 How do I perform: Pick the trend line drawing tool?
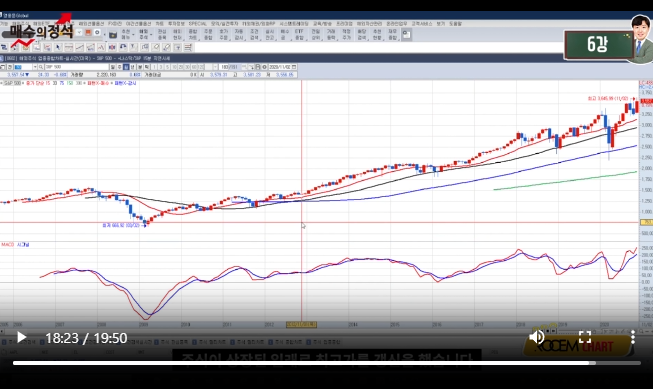79,47
